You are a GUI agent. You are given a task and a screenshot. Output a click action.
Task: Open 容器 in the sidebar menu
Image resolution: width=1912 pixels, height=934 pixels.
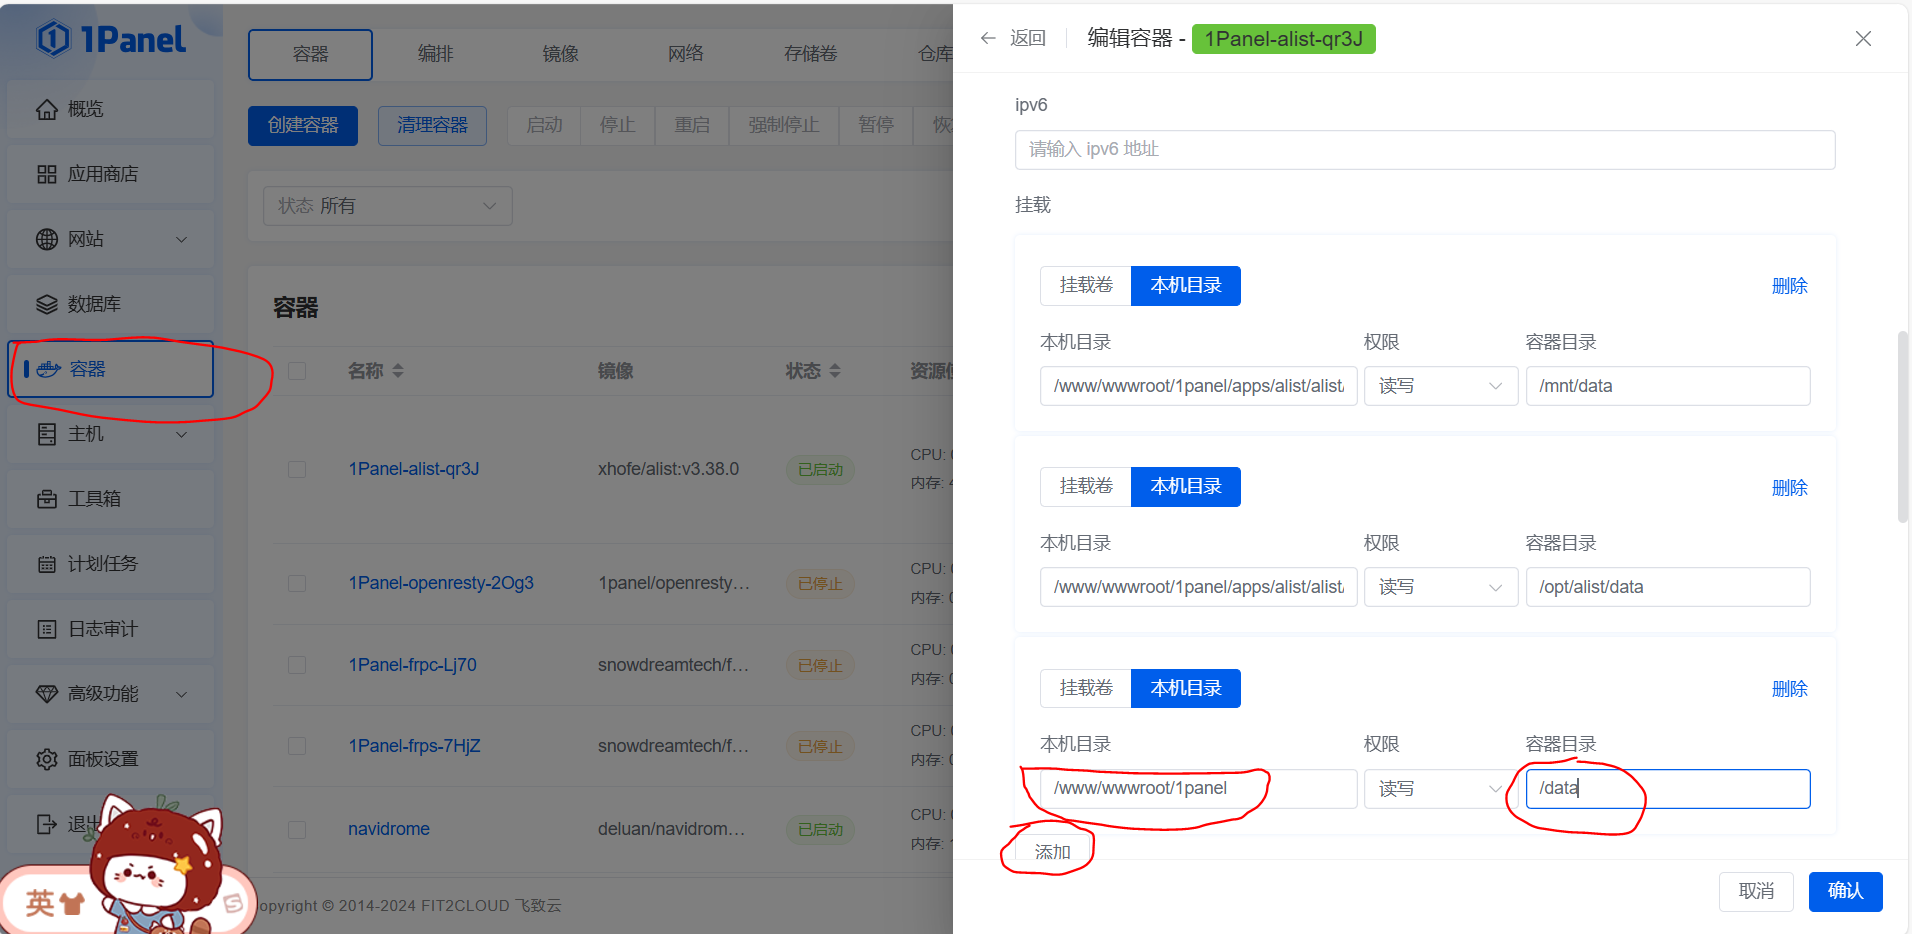tap(111, 369)
